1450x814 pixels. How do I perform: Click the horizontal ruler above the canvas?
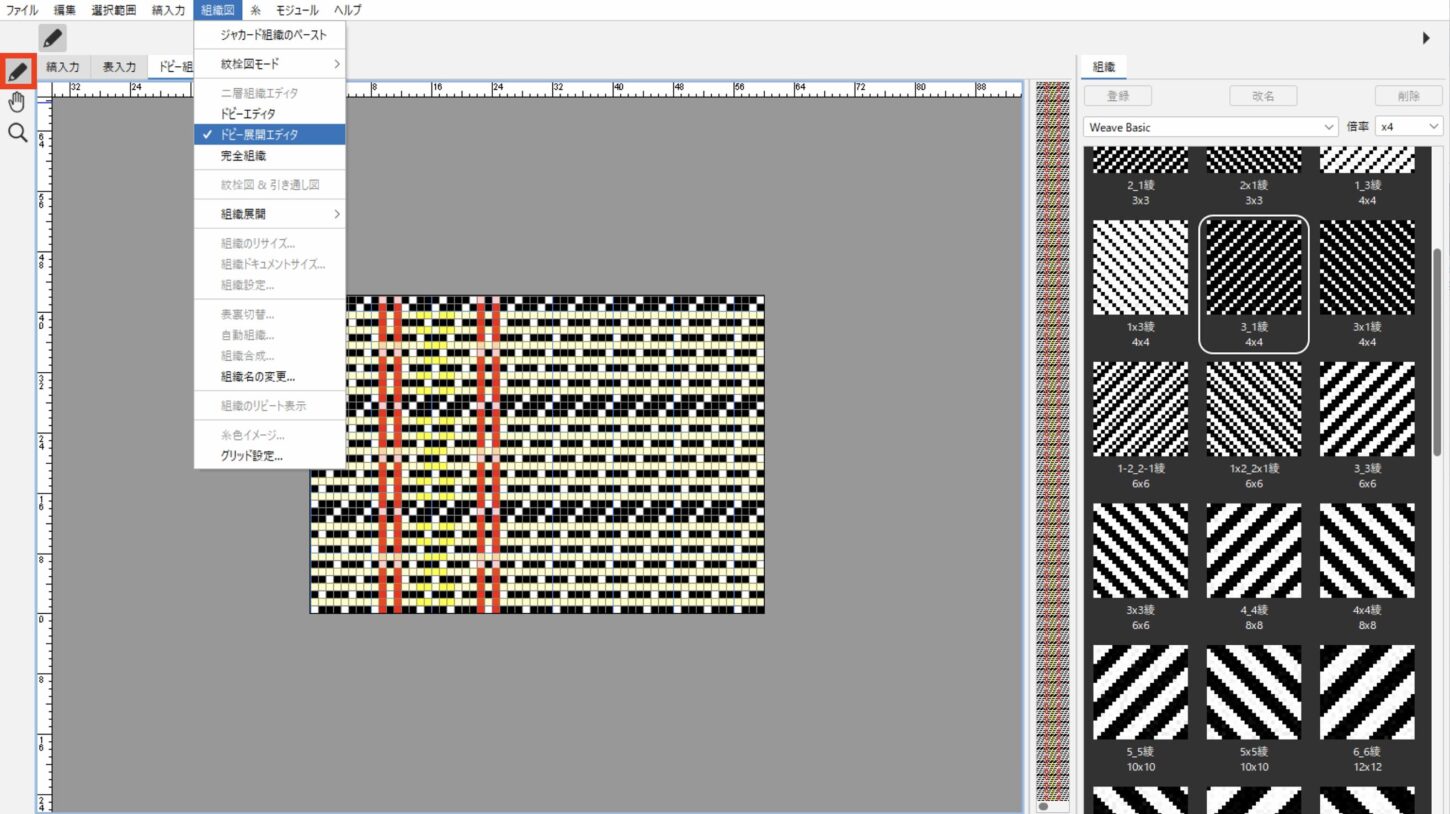[536, 89]
